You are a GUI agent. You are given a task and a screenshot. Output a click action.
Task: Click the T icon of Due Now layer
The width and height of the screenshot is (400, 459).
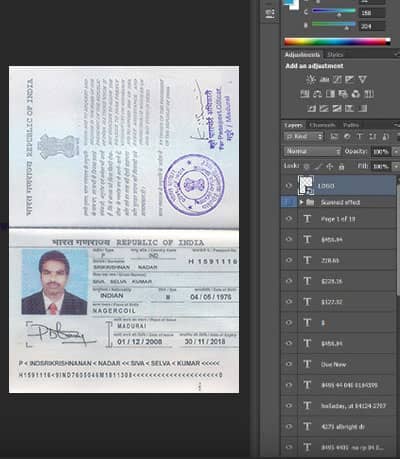(307, 364)
